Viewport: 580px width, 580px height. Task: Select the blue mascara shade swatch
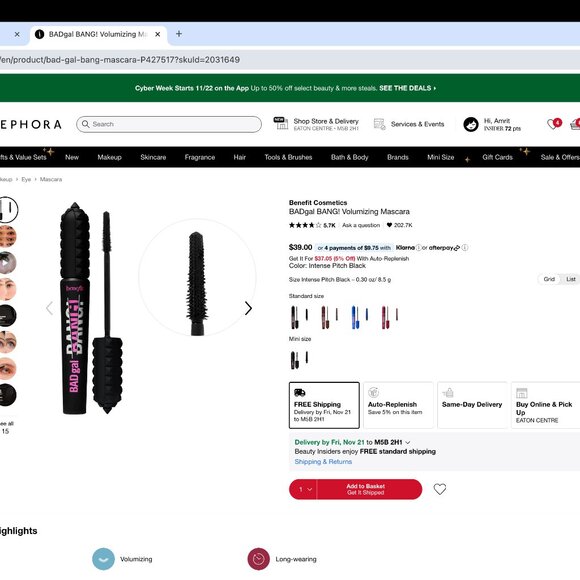358,317
